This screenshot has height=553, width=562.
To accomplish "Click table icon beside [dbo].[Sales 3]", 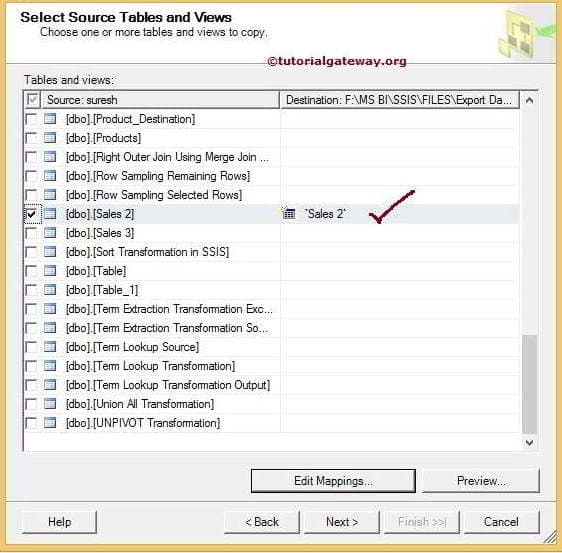I will (x=50, y=233).
